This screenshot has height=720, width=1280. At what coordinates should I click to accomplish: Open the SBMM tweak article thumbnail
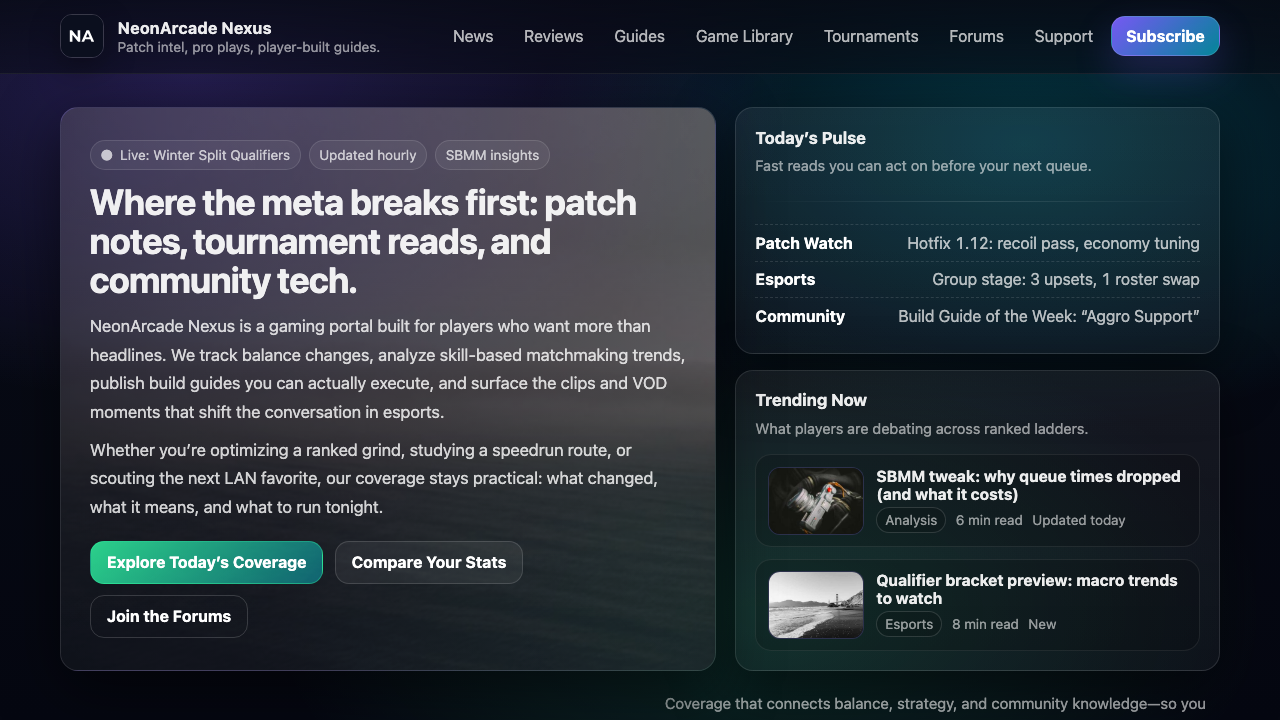click(x=815, y=500)
